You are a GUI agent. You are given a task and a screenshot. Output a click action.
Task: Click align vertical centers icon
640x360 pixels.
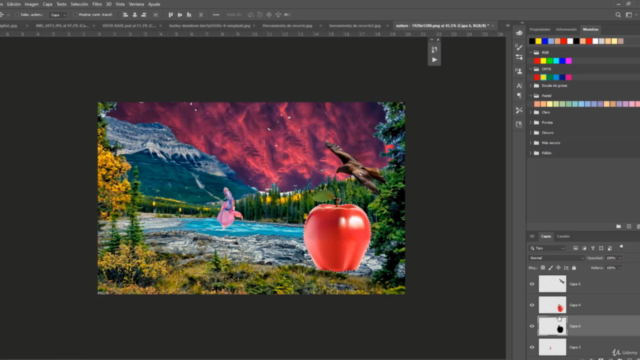click(180, 15)
